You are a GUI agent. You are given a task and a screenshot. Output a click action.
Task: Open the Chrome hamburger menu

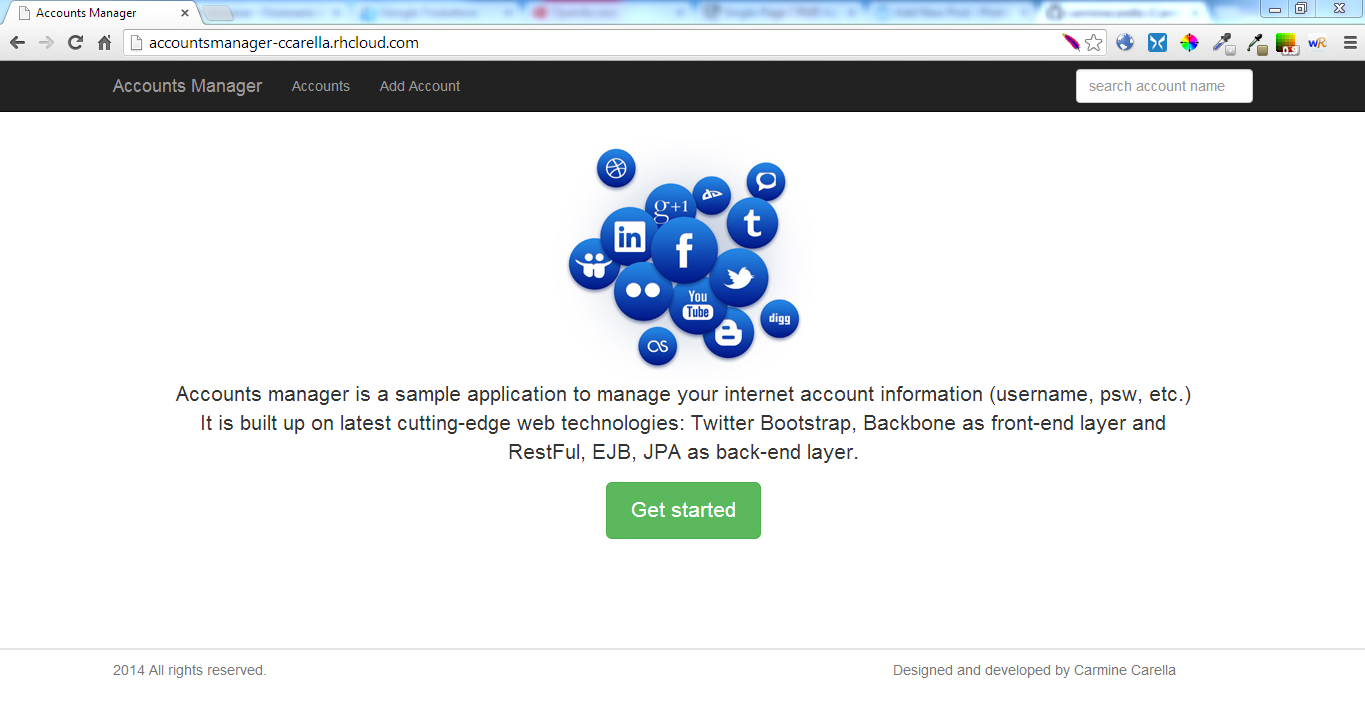coord(1350,43)
